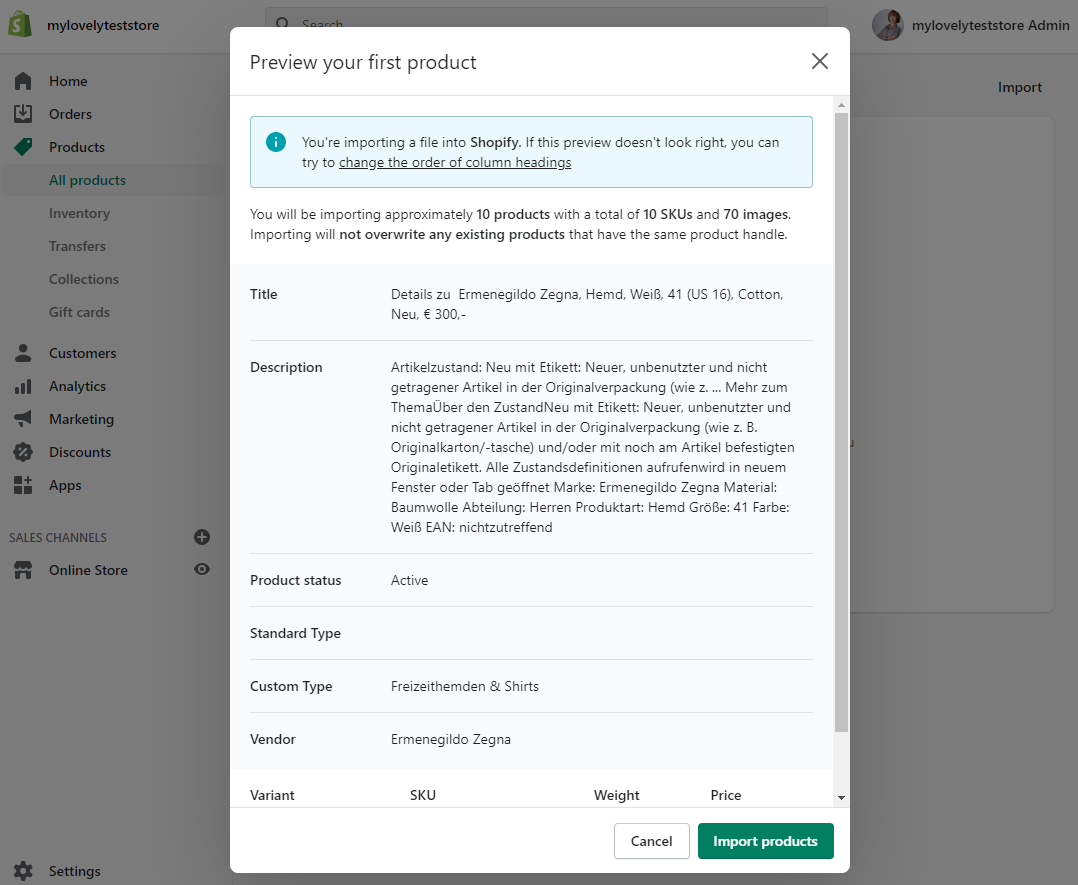Click the Weight column header
The width and height of the screenshot is (1078, 885).
pos(617,795)
